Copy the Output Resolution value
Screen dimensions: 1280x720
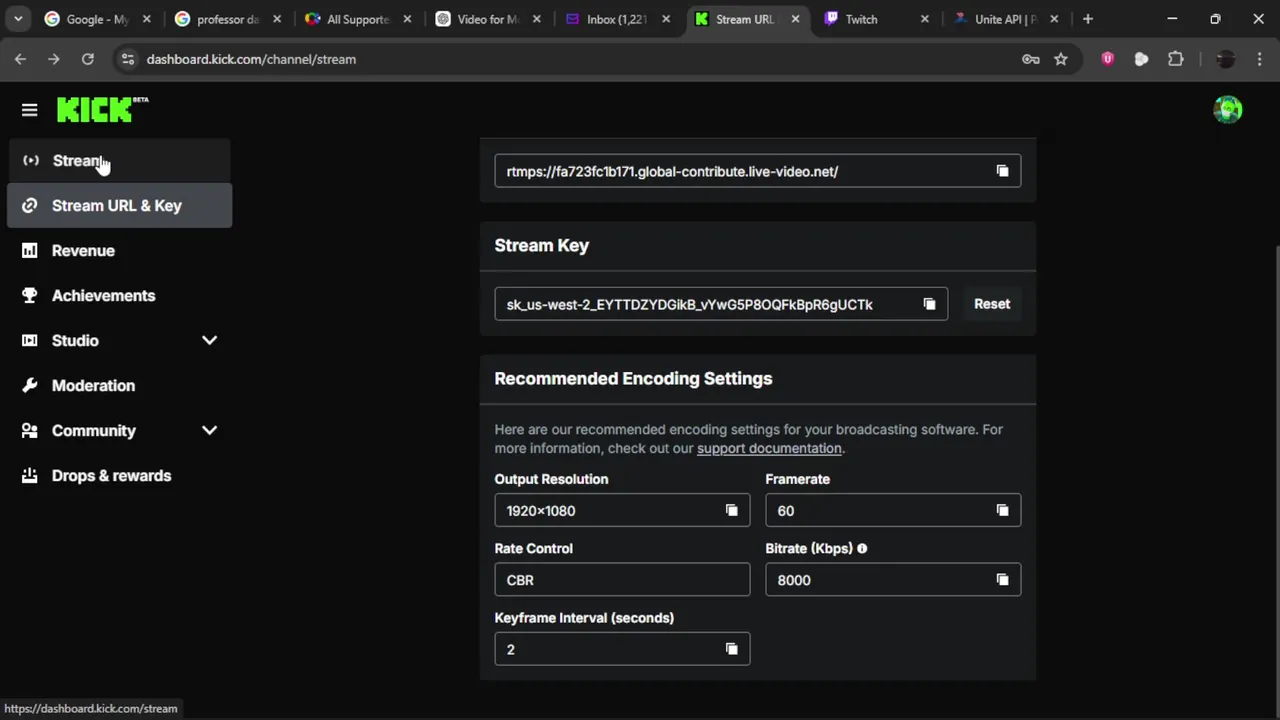pos(731,511)
